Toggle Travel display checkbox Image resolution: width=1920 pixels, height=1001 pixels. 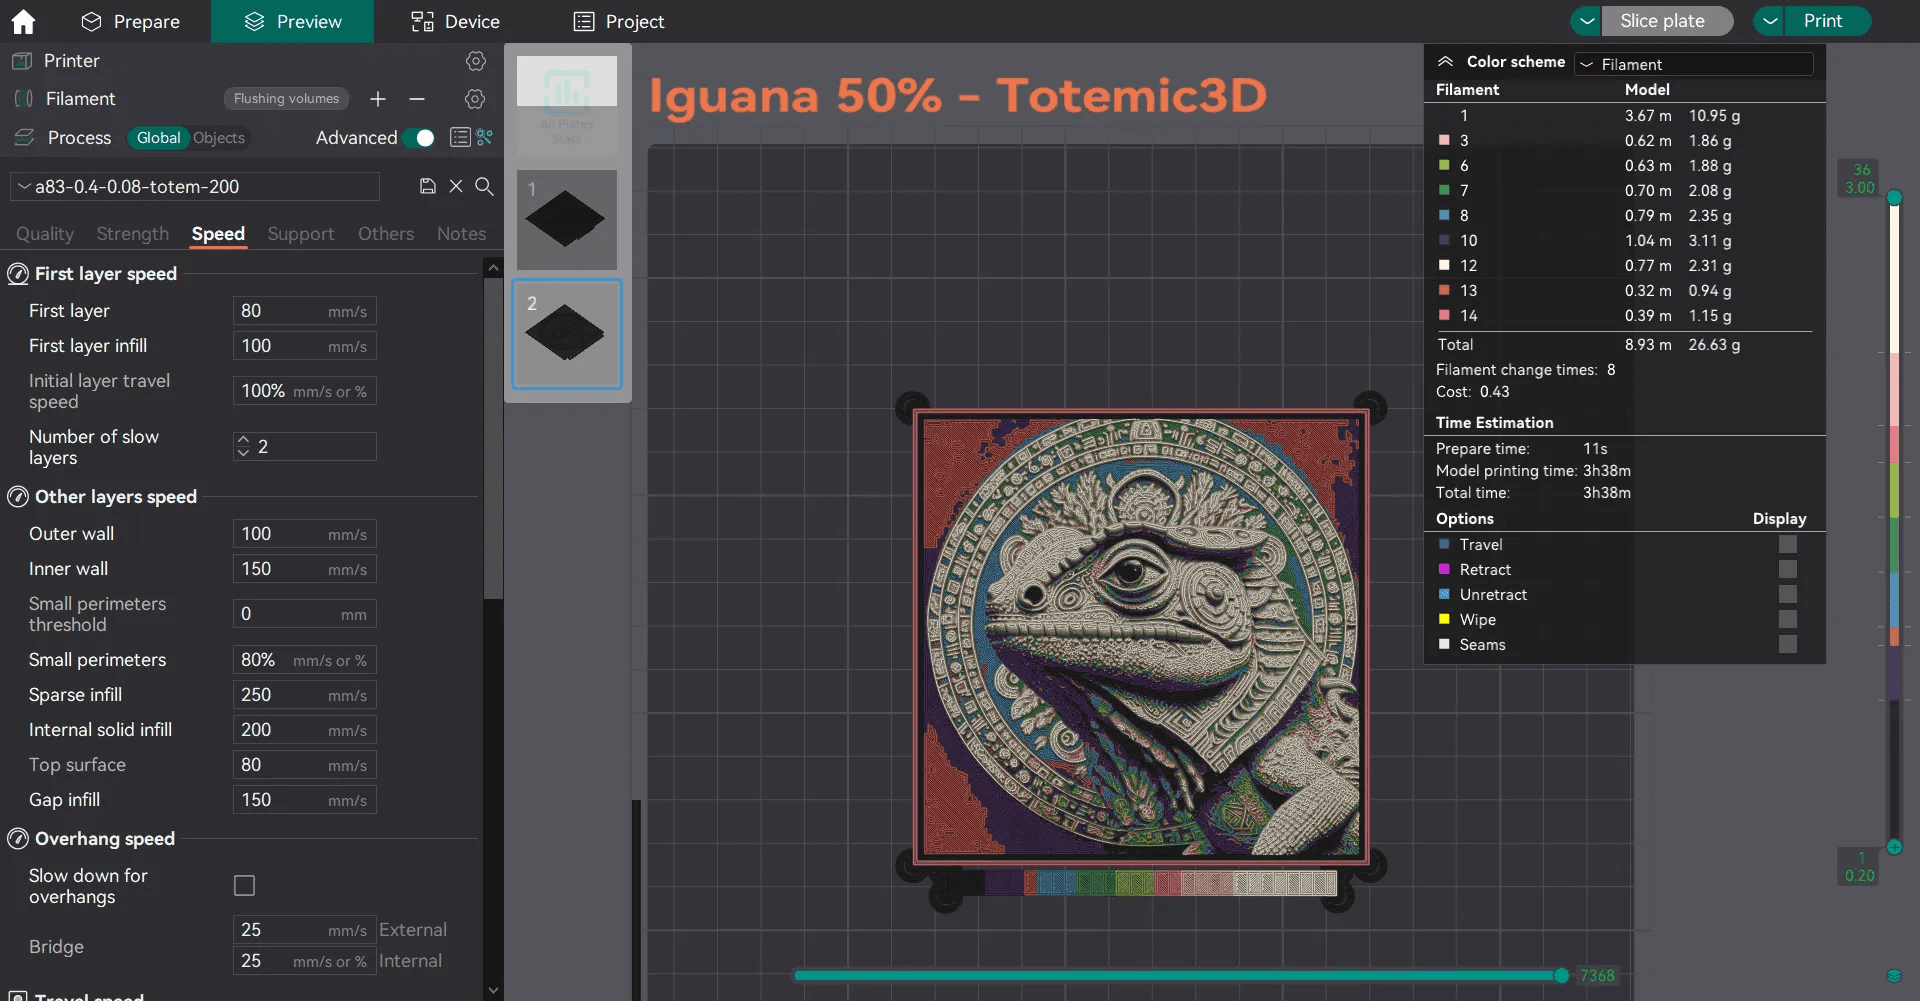1788,545
